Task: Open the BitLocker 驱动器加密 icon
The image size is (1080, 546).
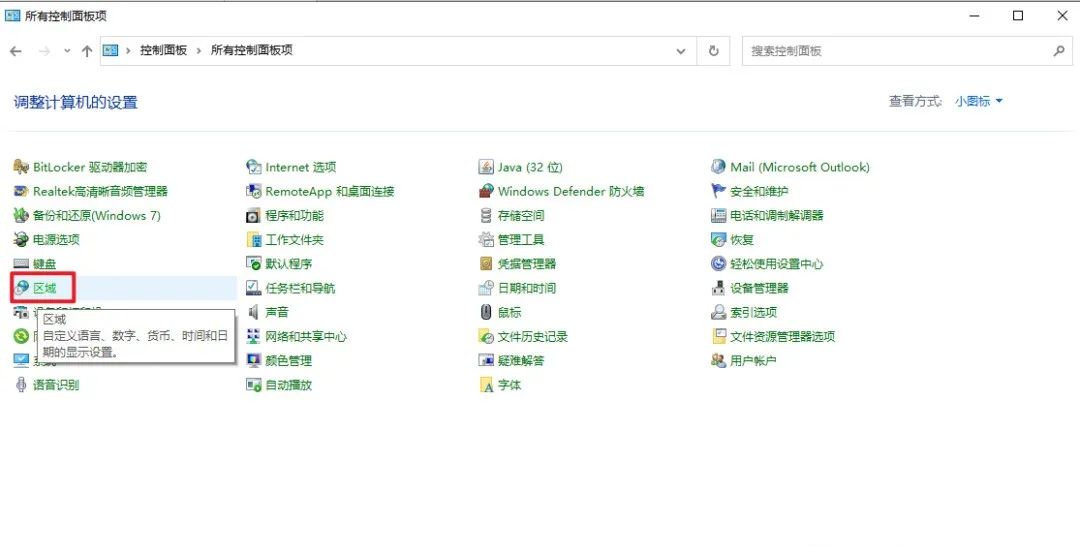Action: coord(21,167)
